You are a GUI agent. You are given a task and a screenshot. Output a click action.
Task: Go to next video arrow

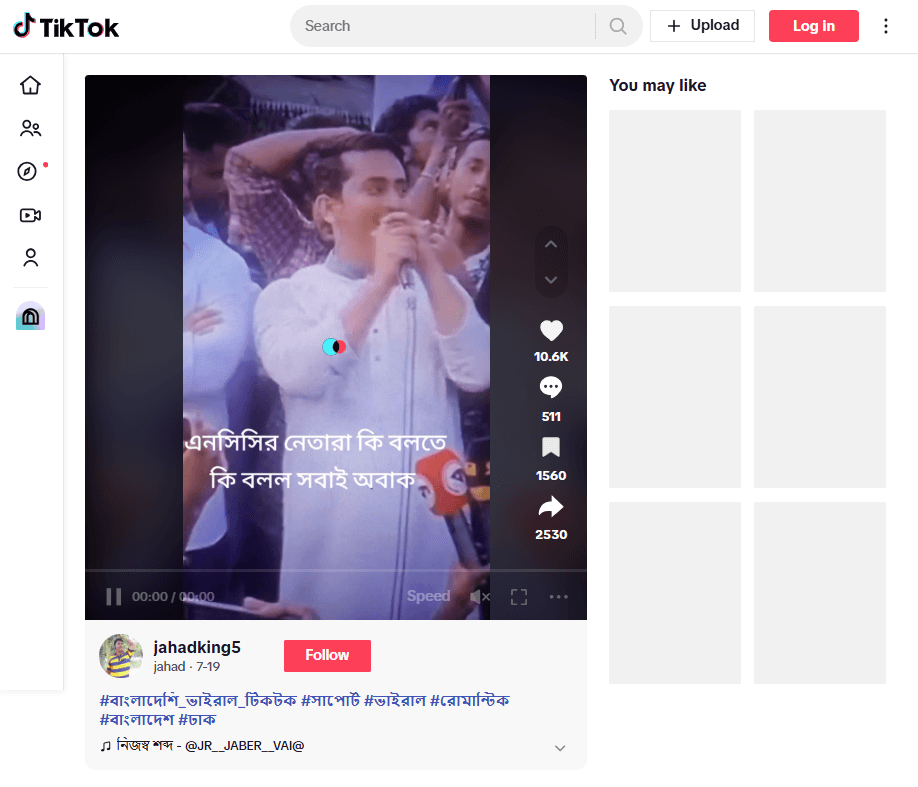click(x=551, y=279)
